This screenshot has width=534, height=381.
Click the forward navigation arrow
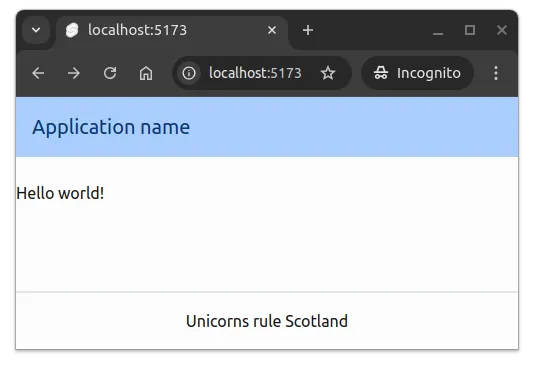click(74, 73)
